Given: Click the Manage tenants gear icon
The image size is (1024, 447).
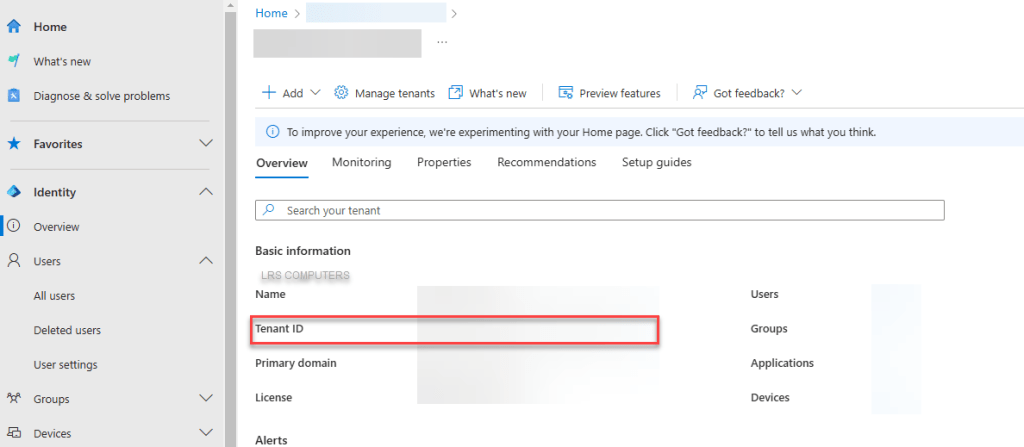Looking at the screenshot, I should pyautogui.click(x=341, y=93).
